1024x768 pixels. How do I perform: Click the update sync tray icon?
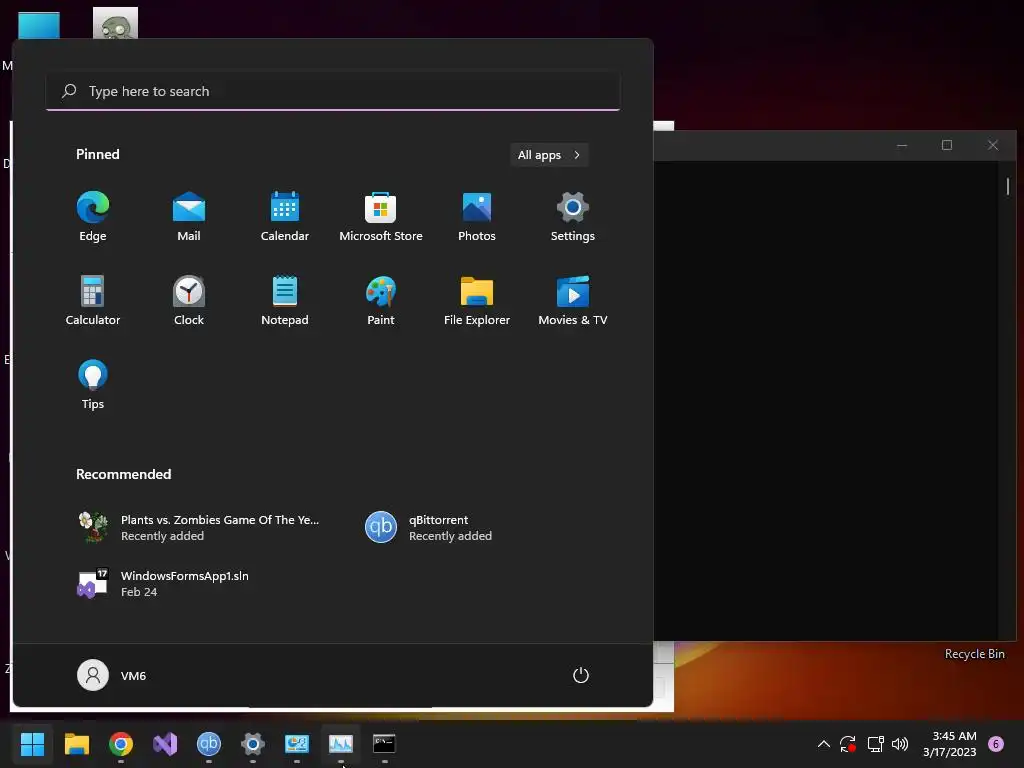848,744
